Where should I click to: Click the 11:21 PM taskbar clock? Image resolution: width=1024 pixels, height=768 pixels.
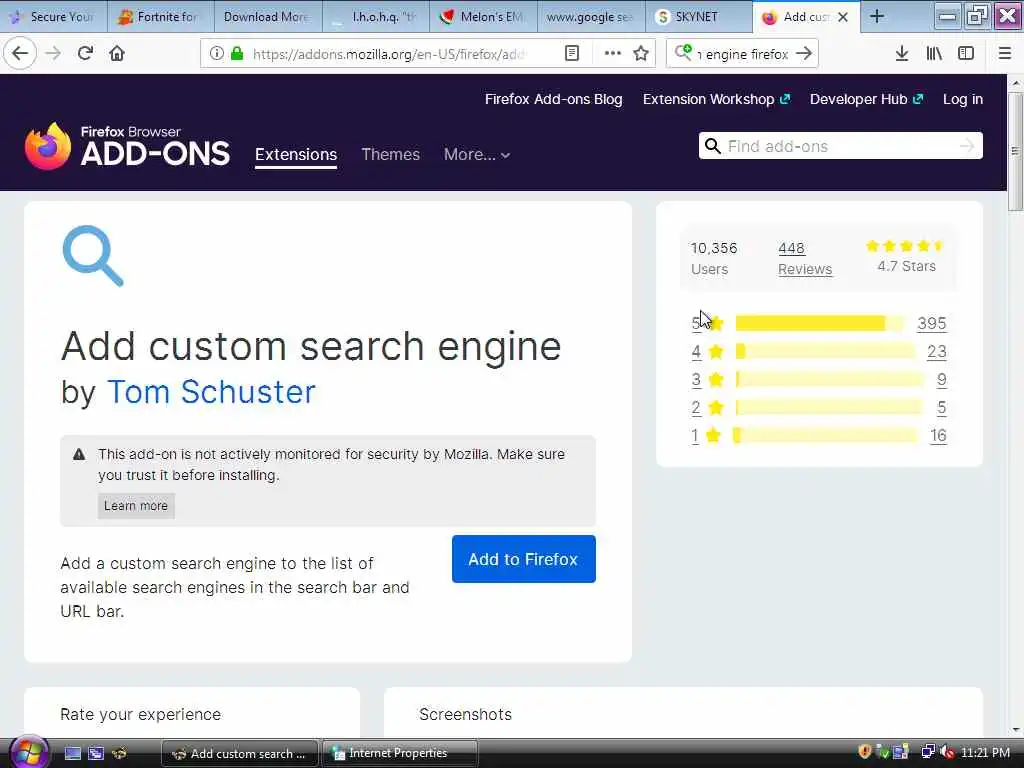(x=985, y=752)
